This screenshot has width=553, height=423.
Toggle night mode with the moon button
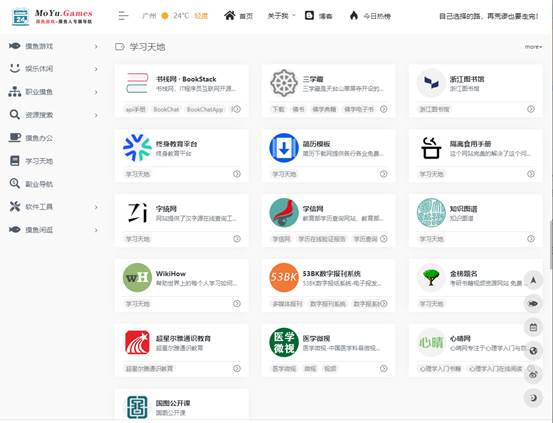[533, 398]
